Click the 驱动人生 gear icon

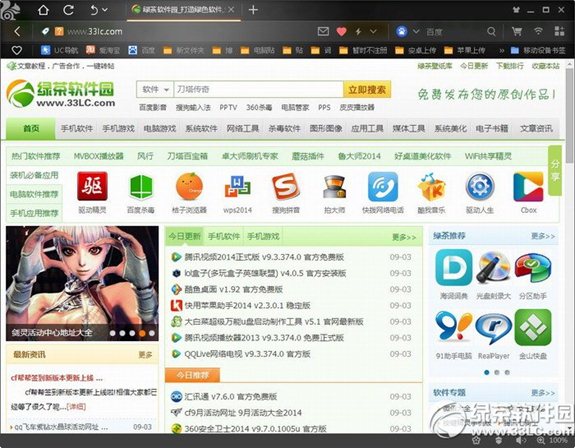[x=480, y=186]
